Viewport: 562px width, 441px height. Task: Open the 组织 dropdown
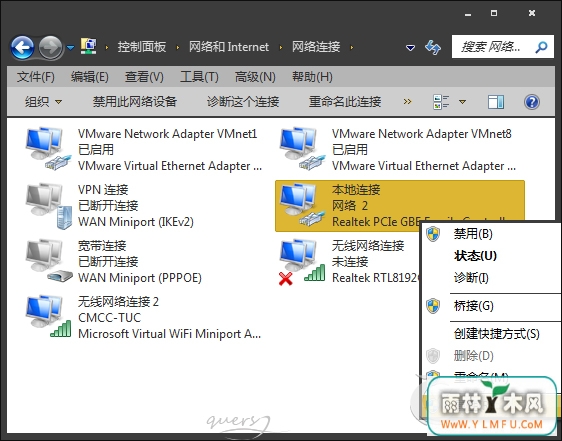click(x=43, y=102)
